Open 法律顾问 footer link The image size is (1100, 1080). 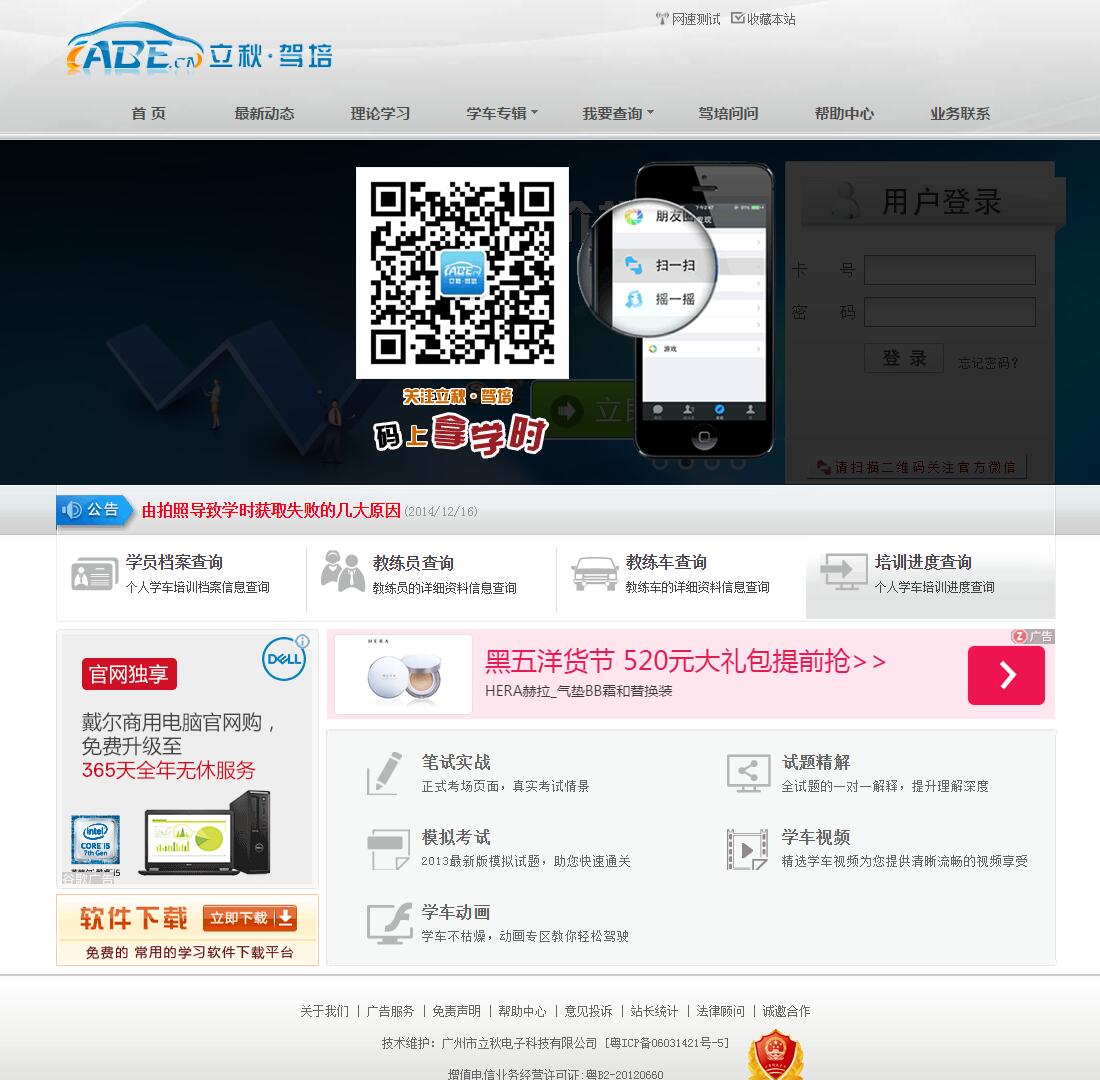pyautogui.click(x=720, y=1011)
